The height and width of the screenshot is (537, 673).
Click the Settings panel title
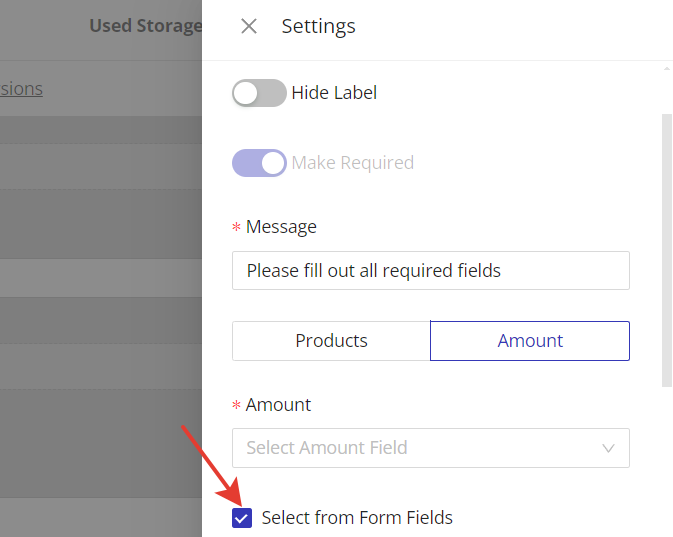pyautogui.click(x=318, y=26)
